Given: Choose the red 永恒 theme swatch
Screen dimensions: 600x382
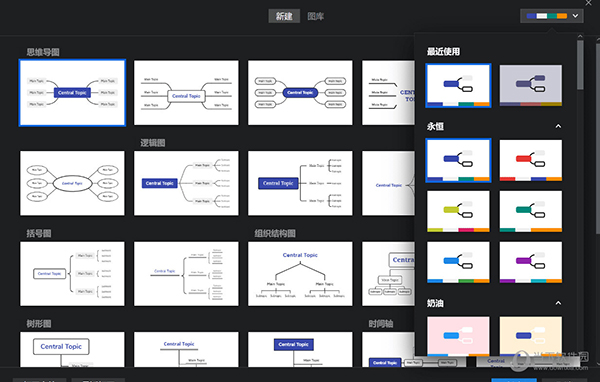Looking at the screenshot, I should tap(531, 160).
